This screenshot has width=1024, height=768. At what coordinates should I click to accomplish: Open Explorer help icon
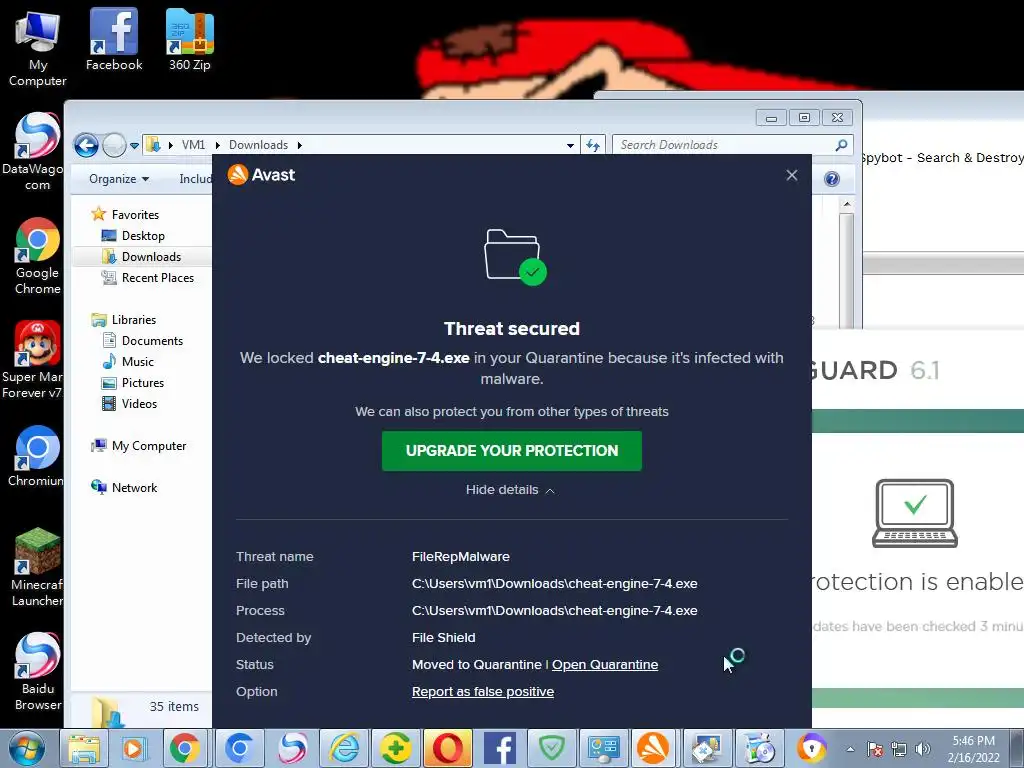[831, 179]
